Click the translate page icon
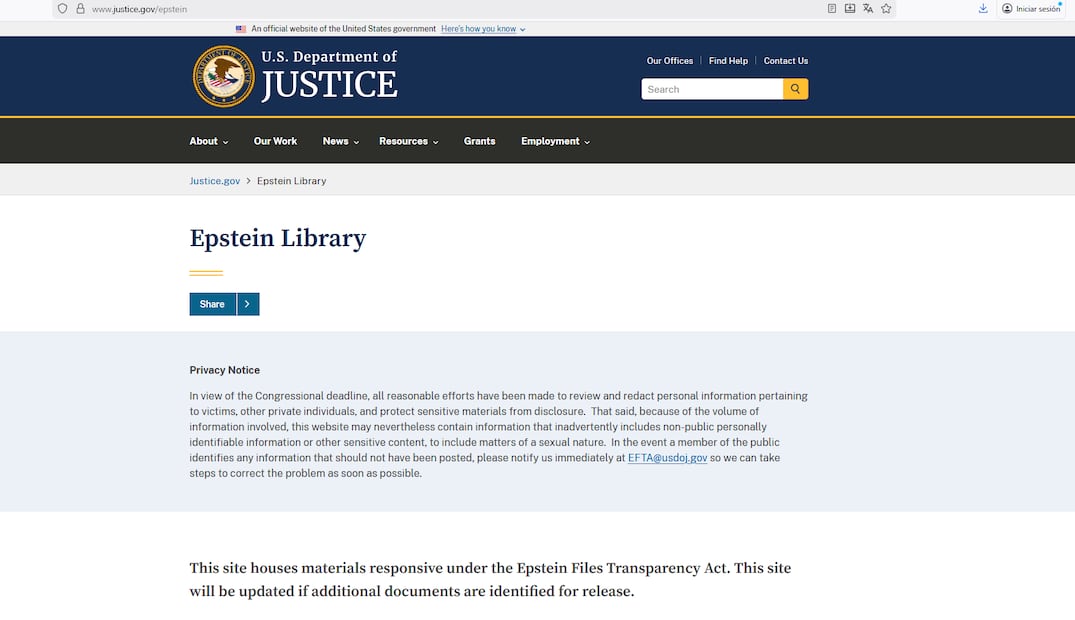Screen dimensions: 1075x620 pos(867,8)
